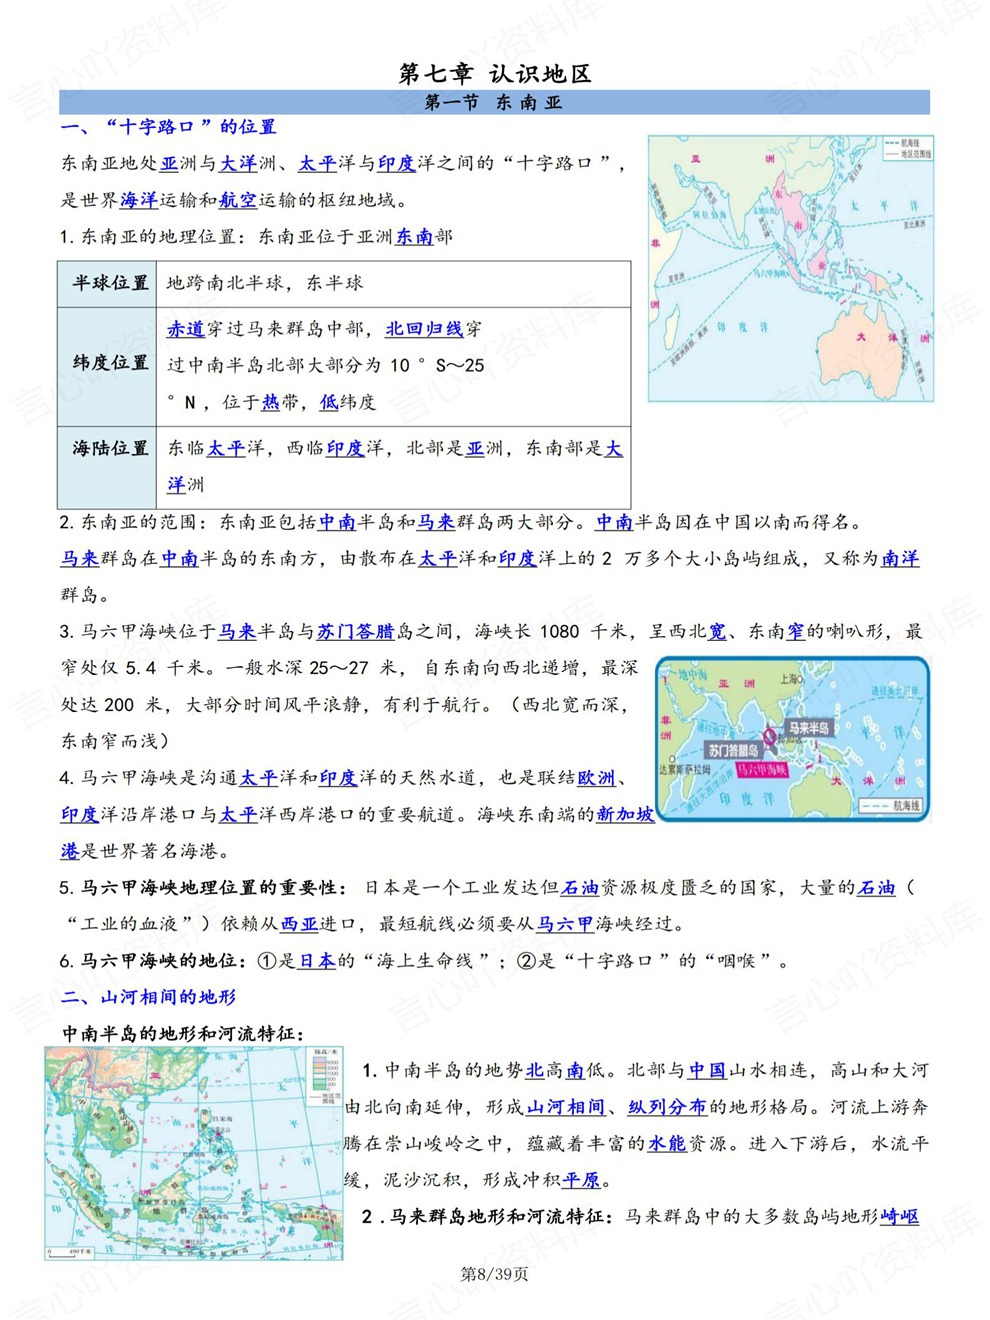Click the underlined word 日本
The image size is (990, 1320).
[x=317, y=961]
